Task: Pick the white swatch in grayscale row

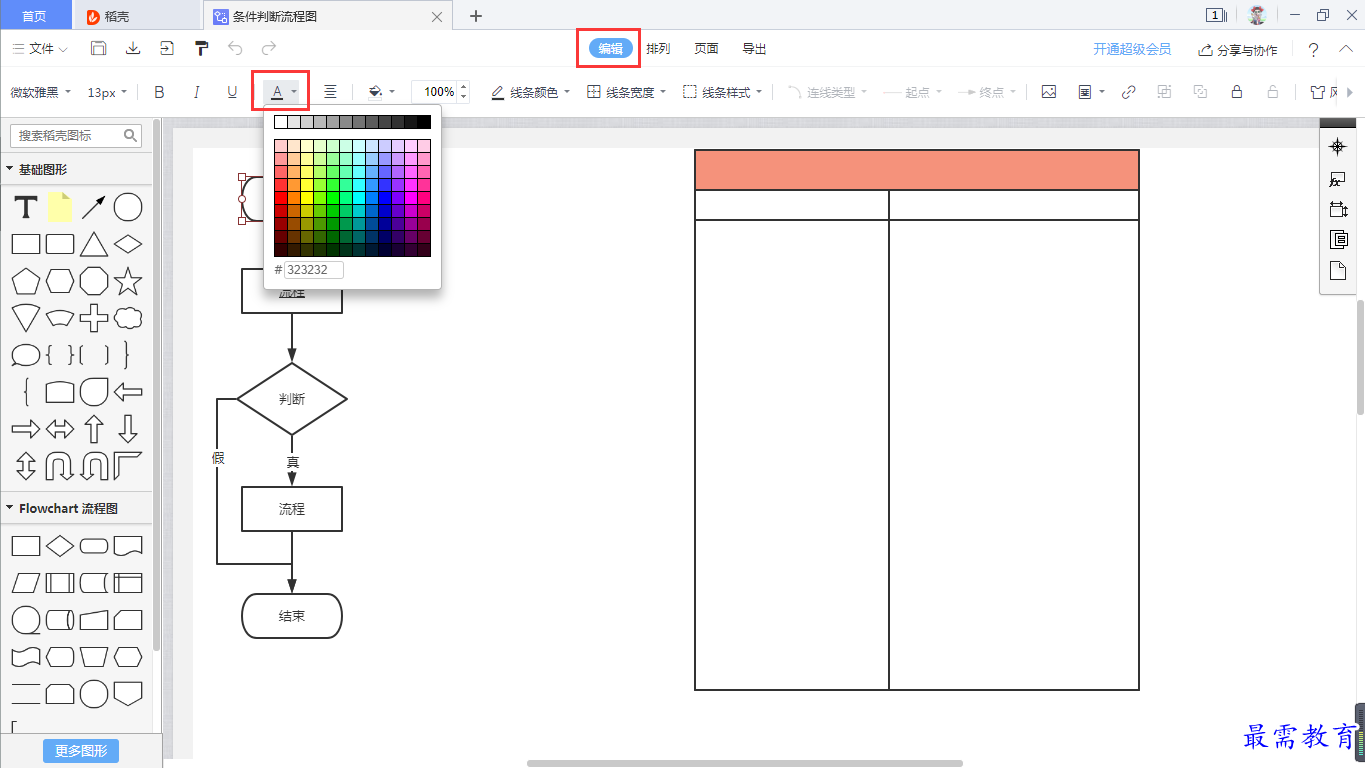Action: pos(281,122)
